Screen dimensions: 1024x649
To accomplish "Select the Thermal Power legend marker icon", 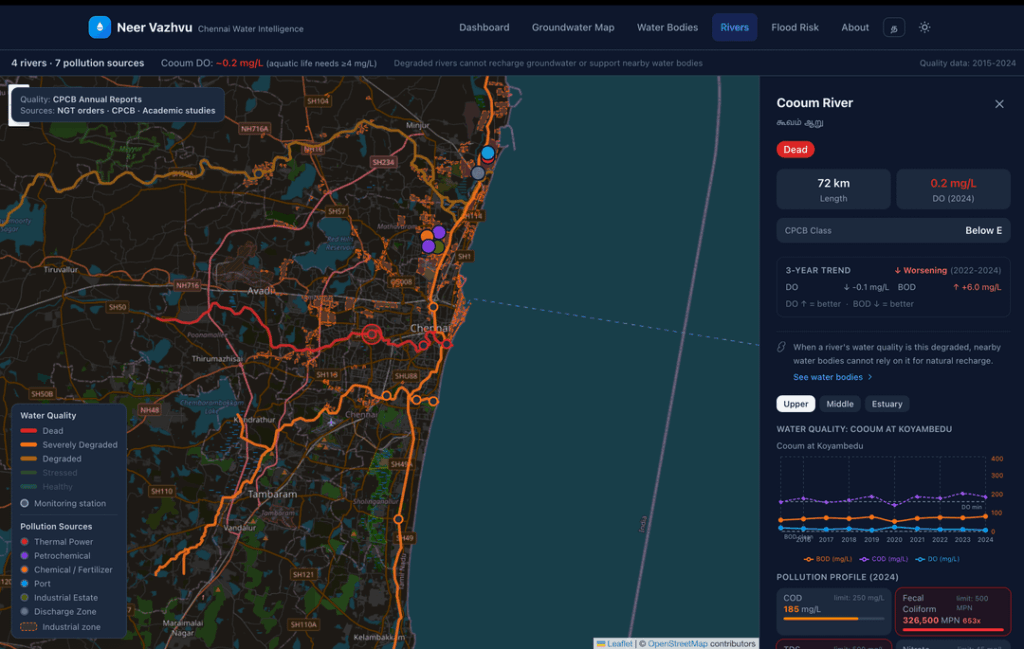I will click(x=24, y=542).
